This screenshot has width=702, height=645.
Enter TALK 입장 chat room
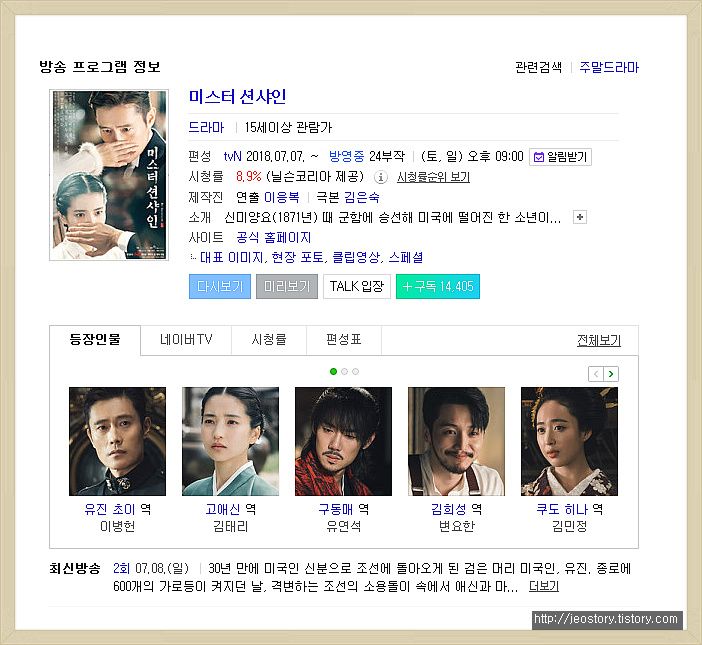pos(357,286)
